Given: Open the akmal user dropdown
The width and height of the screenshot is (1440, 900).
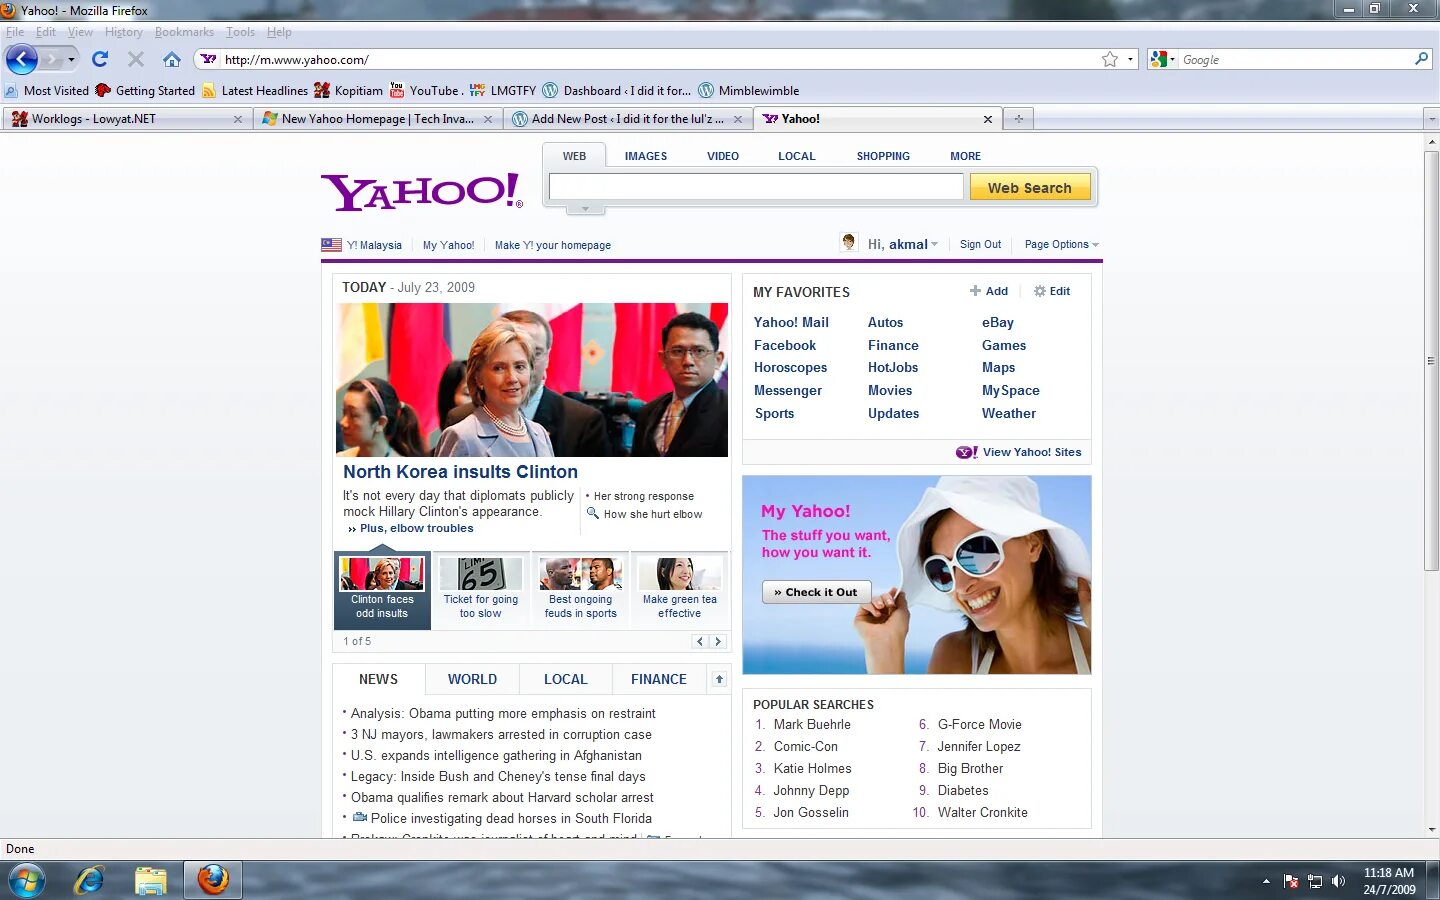Looking at the screenshot, I should coord(903,244).
